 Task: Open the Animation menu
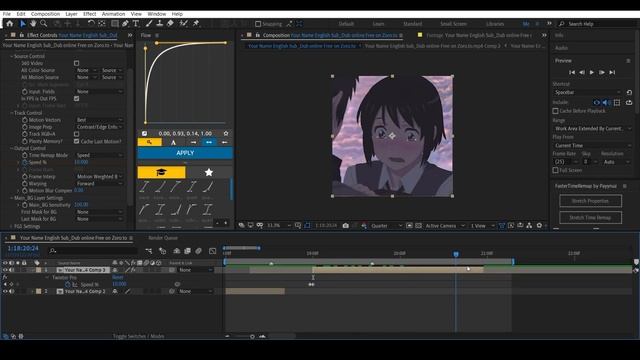(x=113, y=14)
